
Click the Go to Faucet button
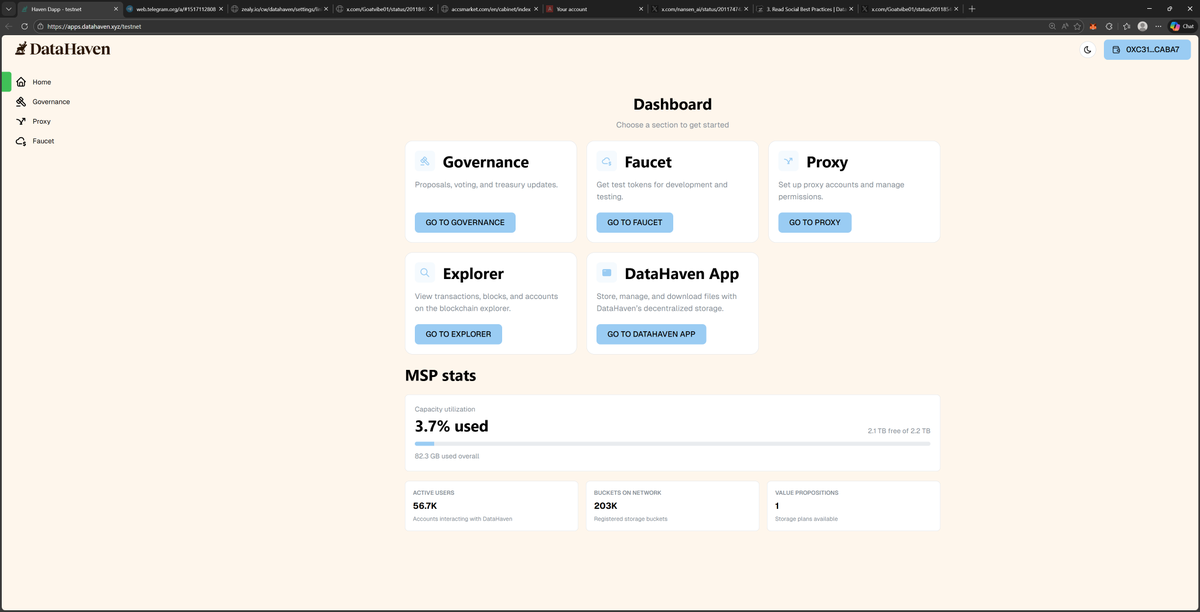[x=635, y=222]
